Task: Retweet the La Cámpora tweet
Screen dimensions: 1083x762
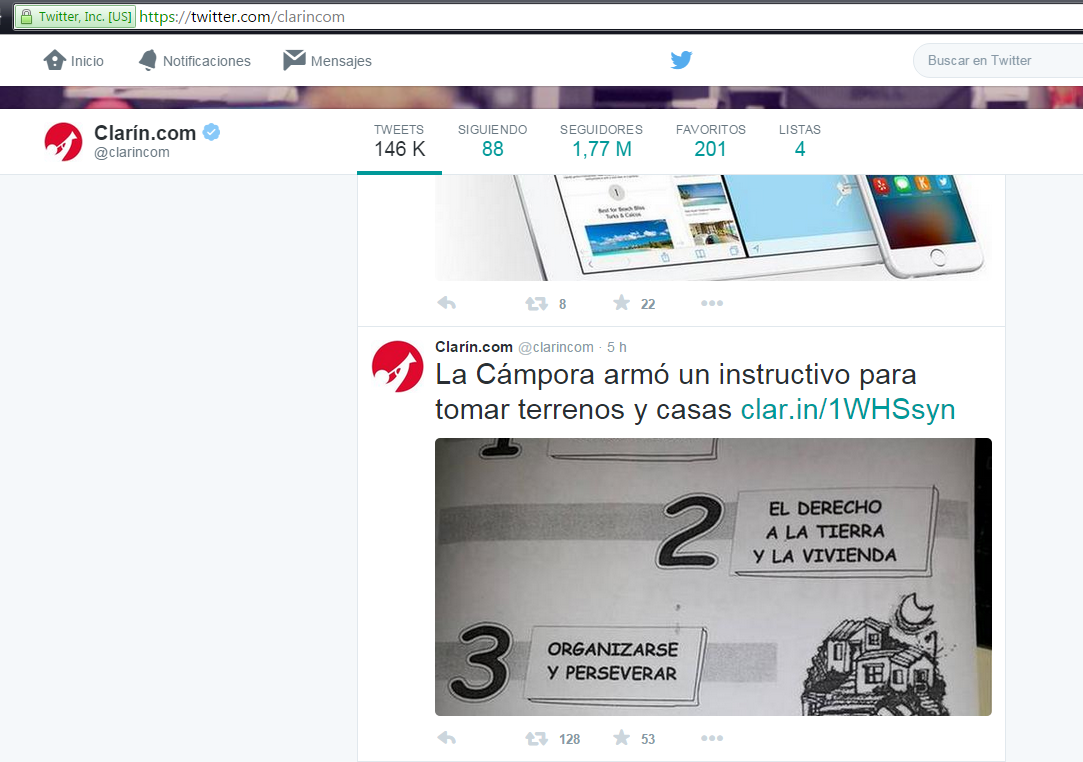Action: (536, 737)
